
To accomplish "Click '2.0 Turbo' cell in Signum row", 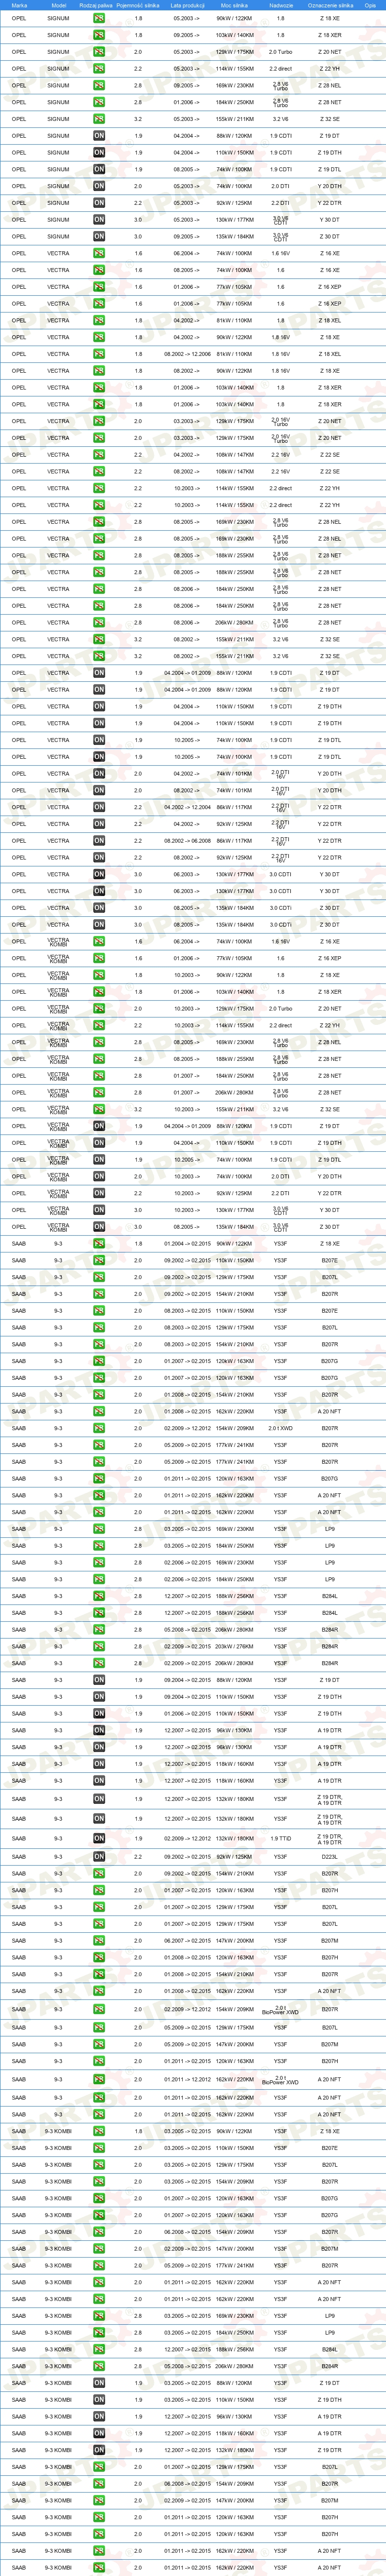I will tap(281, 52).
